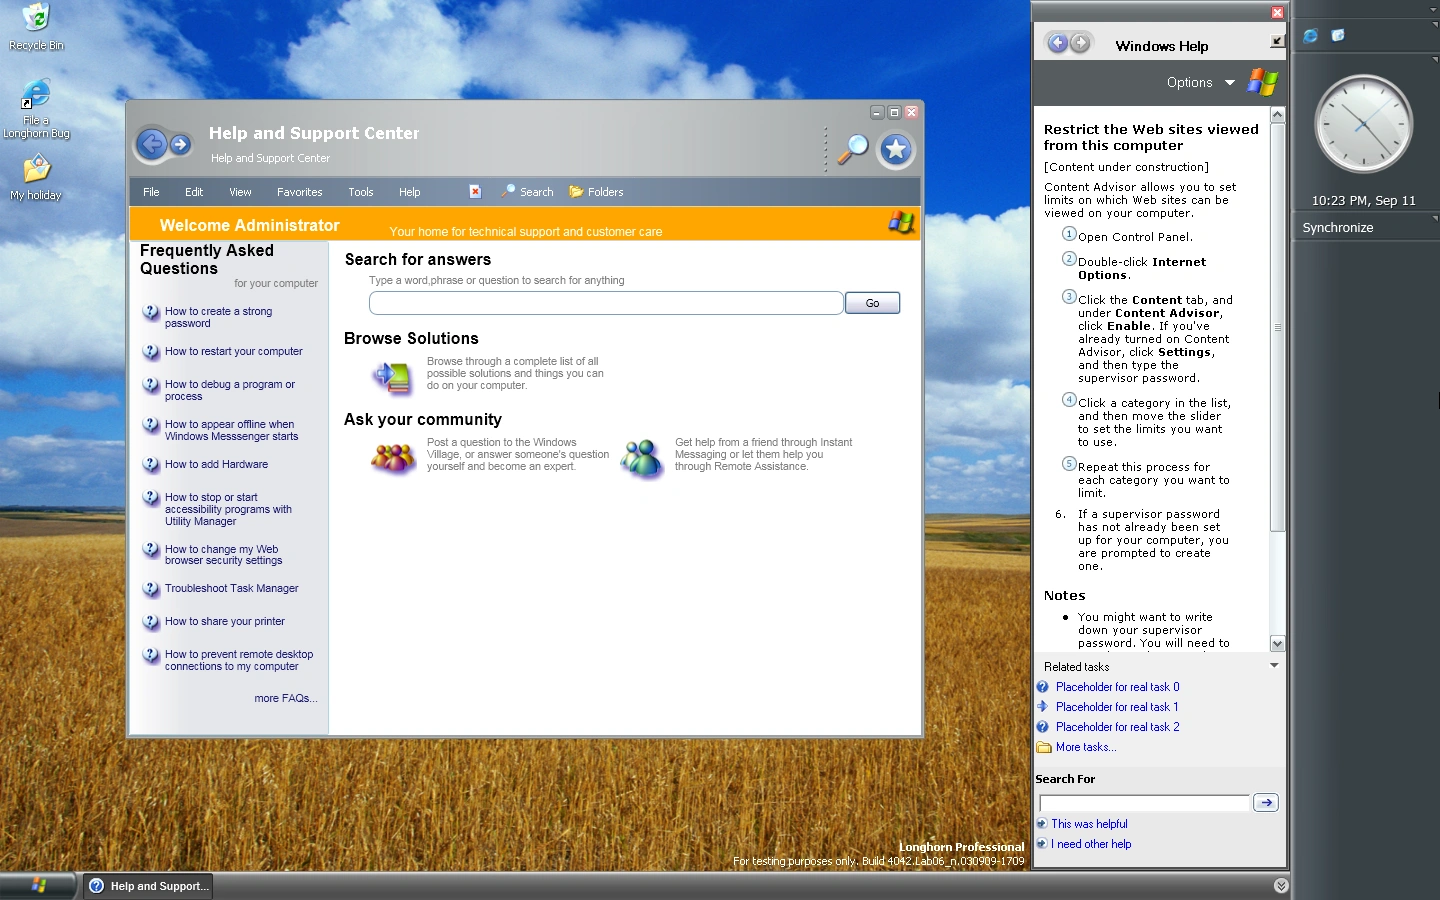
Task: Open How to stop or start accessibility programs
Action: pyautogui.click(x=229, y=509)
